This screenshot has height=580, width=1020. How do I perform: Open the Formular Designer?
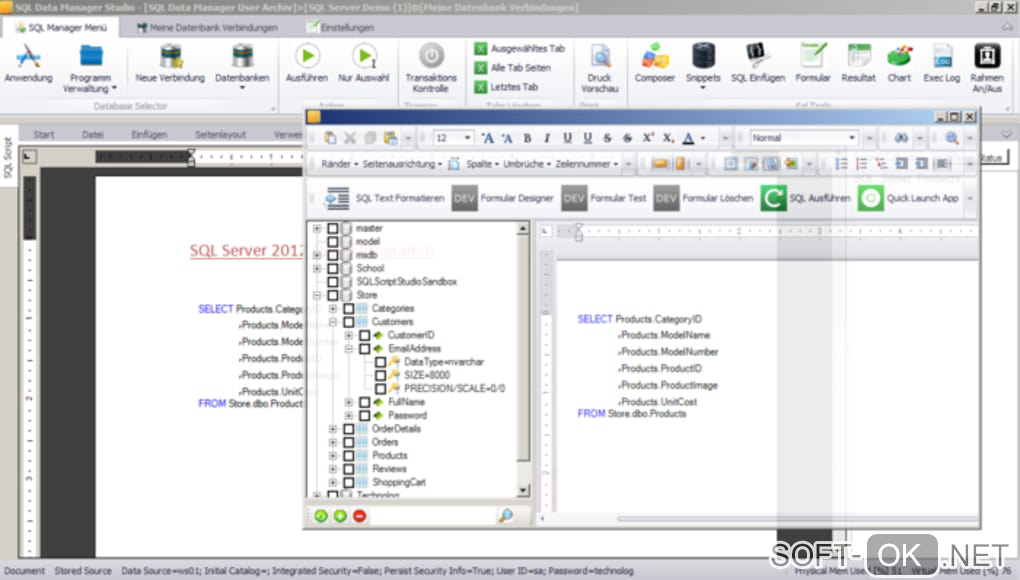coord(503,198)
